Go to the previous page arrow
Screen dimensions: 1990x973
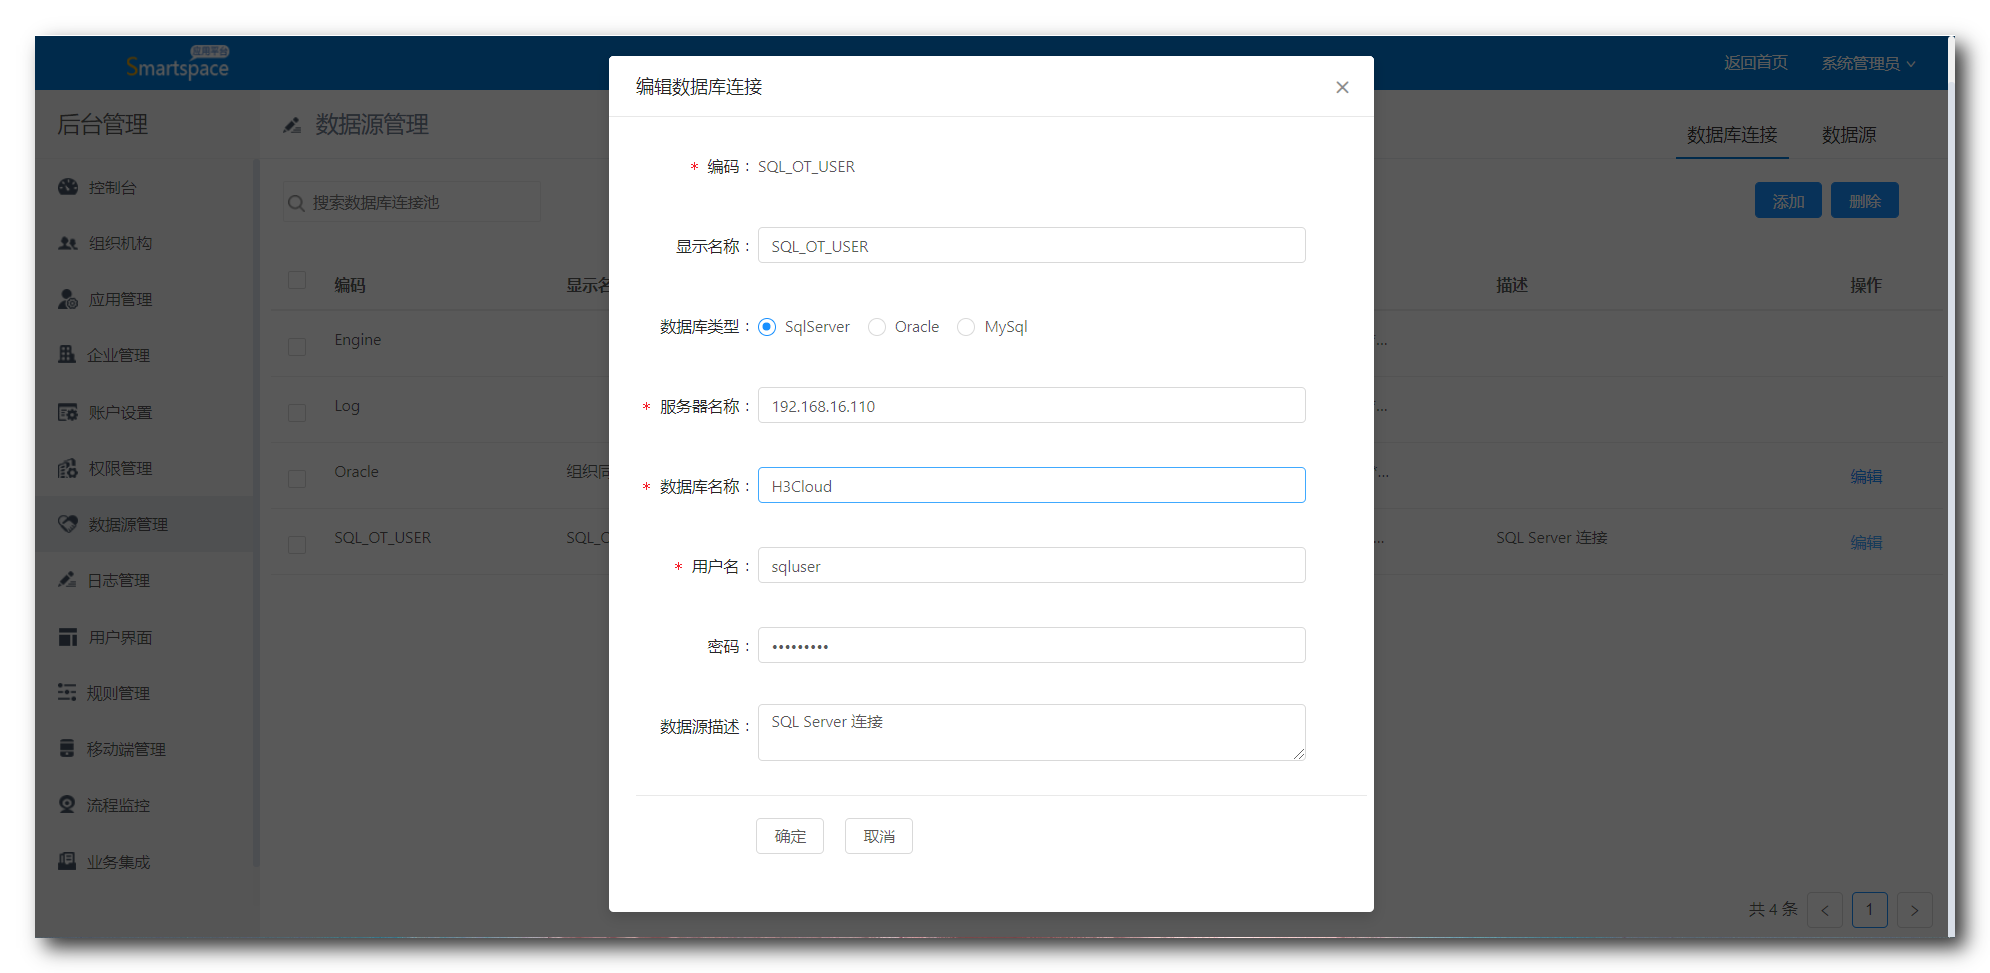(x=1825, y=910)
